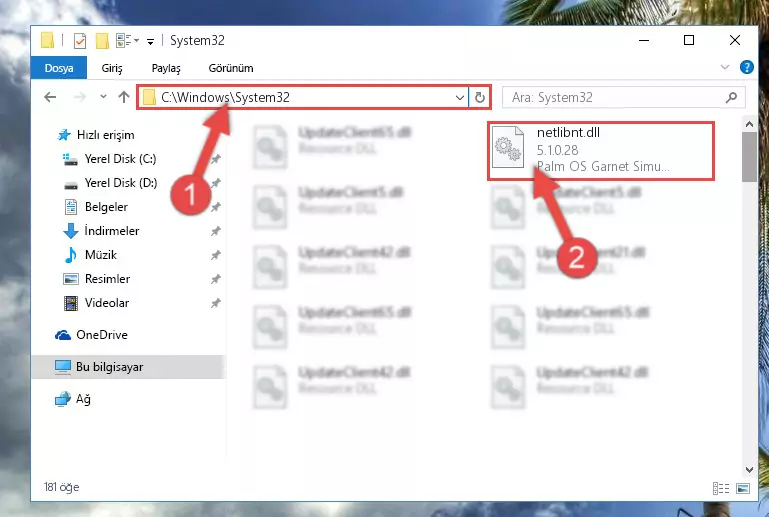Click the Müzik note icon
Screen dimensions: 769x517
click(x=71, y=255)
